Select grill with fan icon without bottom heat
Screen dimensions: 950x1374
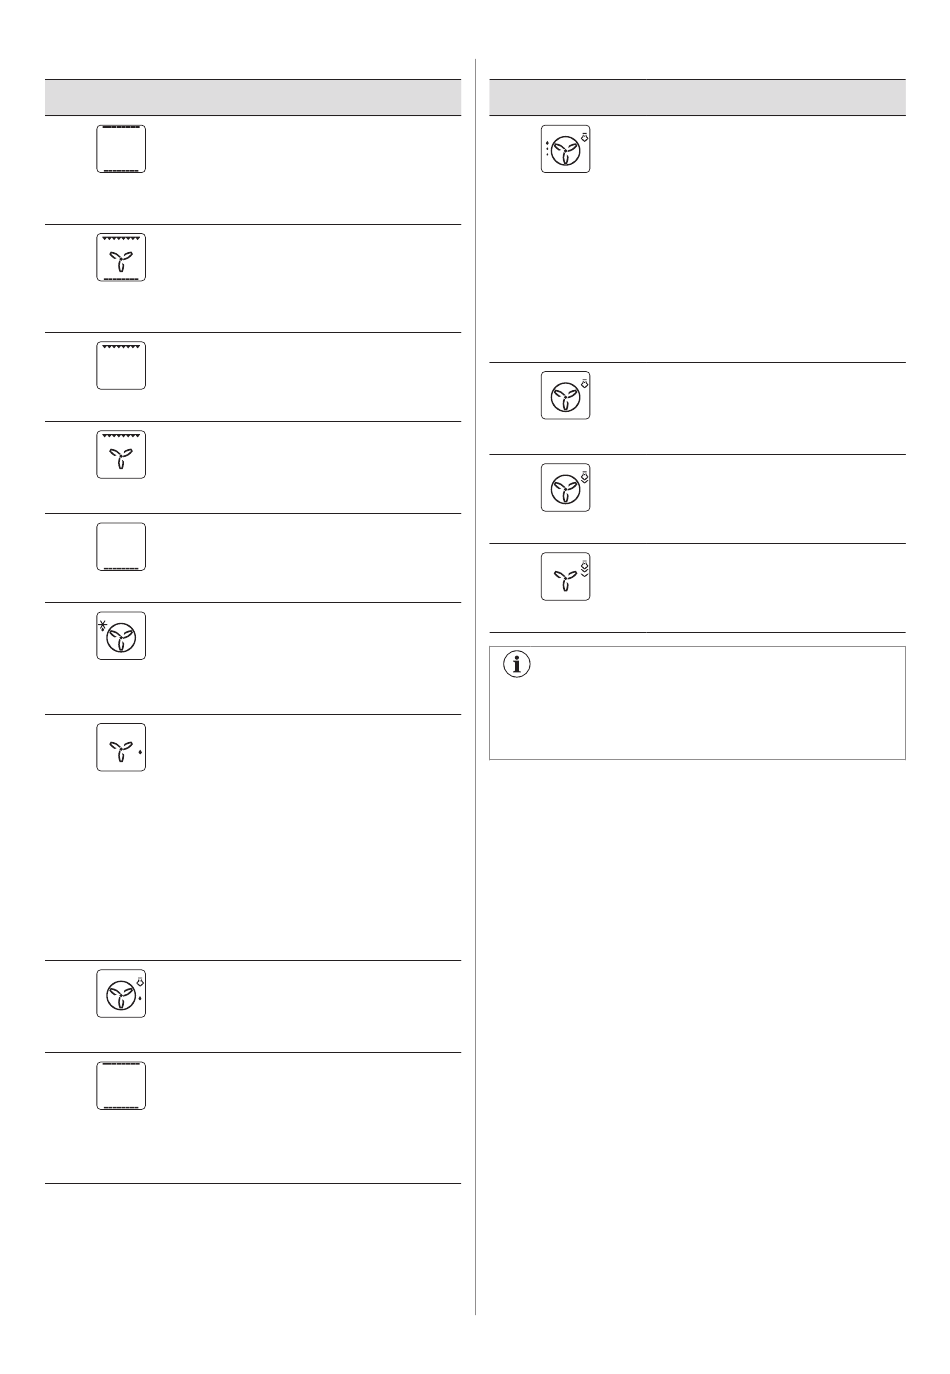click(x=121, y=454)
